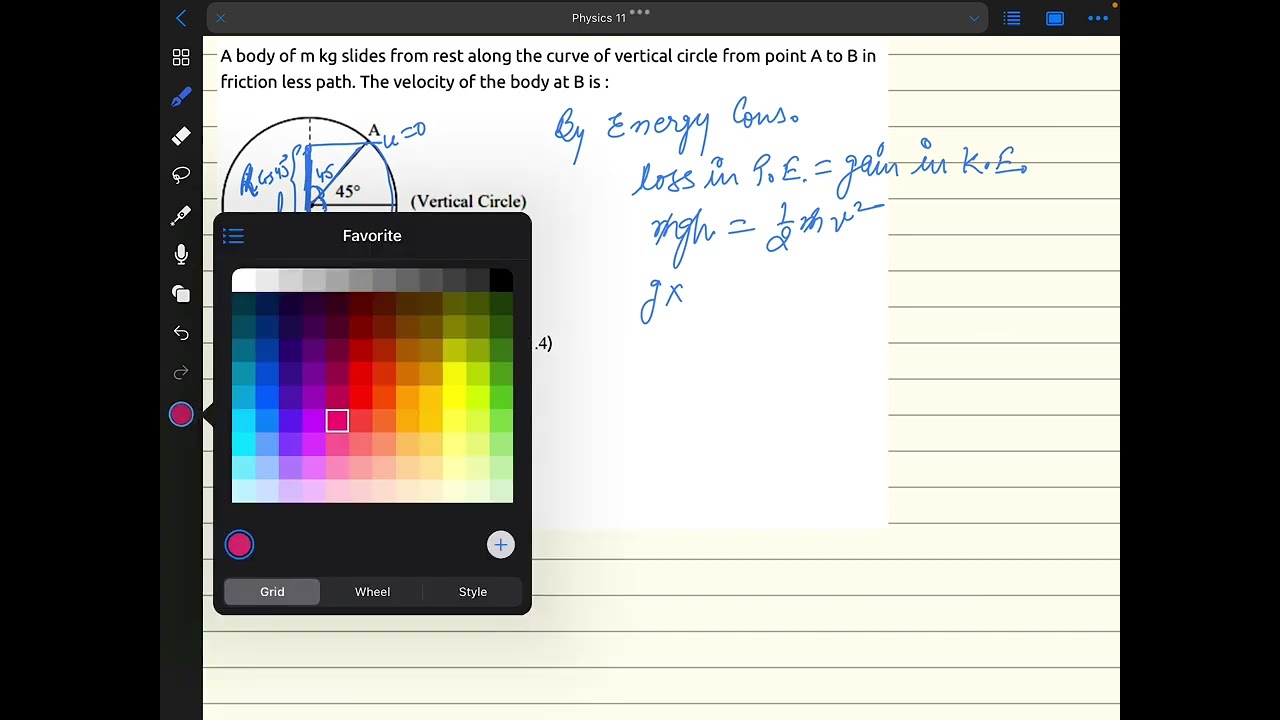Tap the Favorite heading in color popup
Viewport: 1280px width, 720px height.
point(372,236)
